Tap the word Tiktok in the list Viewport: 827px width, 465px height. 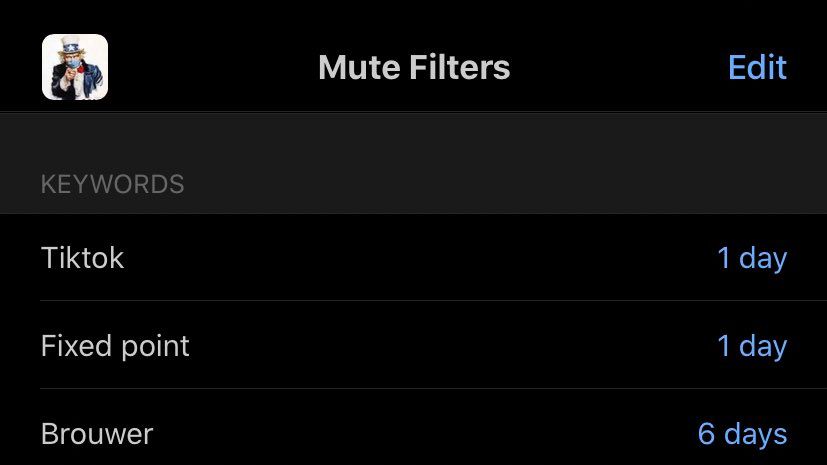(83, 258)
